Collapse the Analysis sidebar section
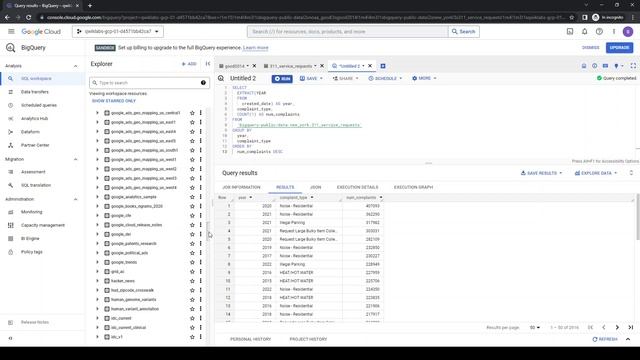640x360 pixels. pos(76,66)
